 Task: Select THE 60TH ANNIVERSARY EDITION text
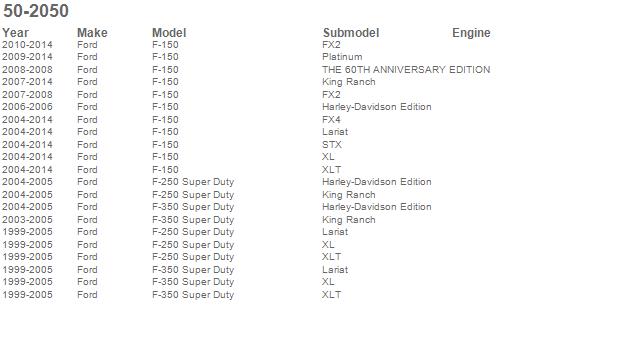406,69
